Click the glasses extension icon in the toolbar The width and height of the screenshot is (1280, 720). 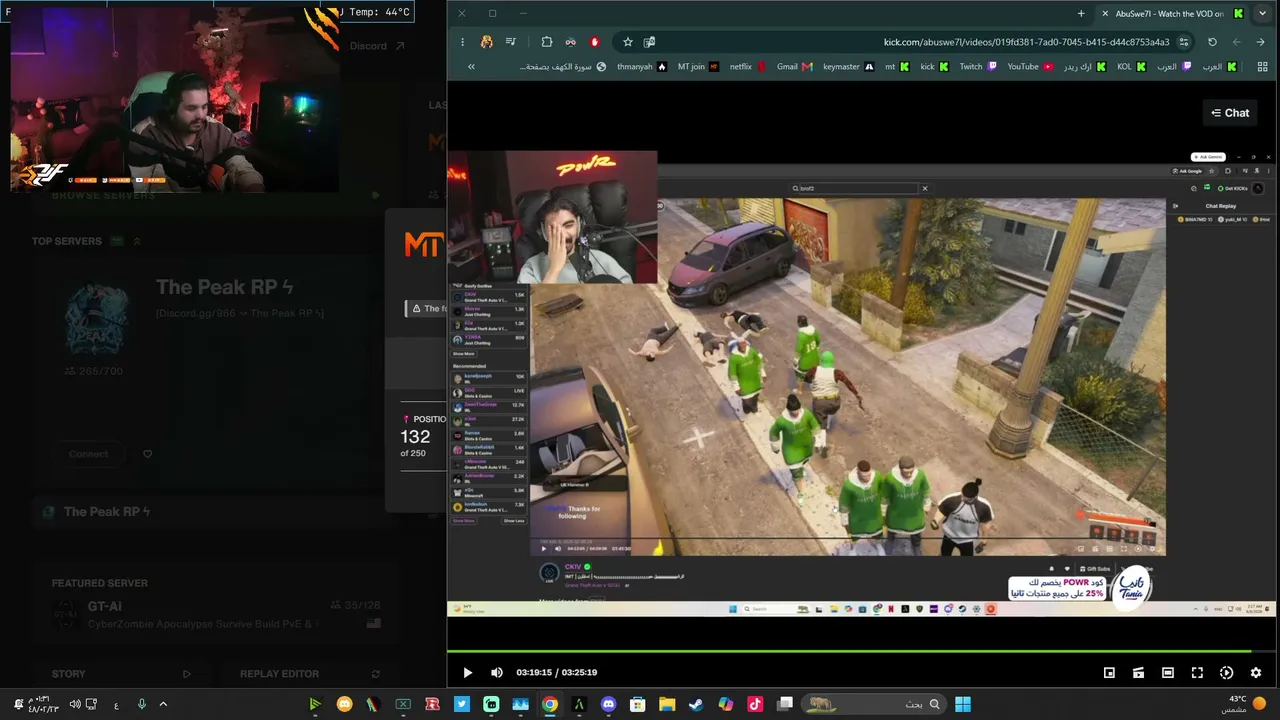point(571,42)
